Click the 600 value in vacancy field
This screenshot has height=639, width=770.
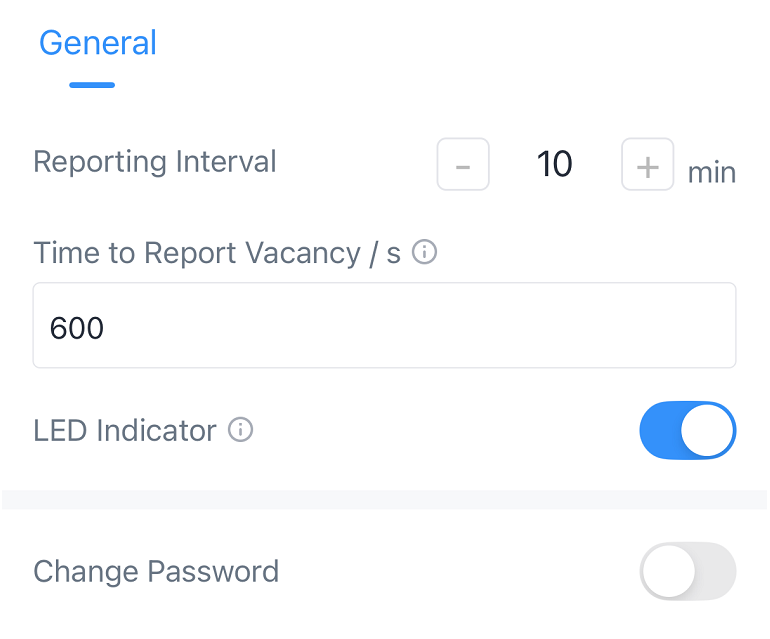coord(77,327)
